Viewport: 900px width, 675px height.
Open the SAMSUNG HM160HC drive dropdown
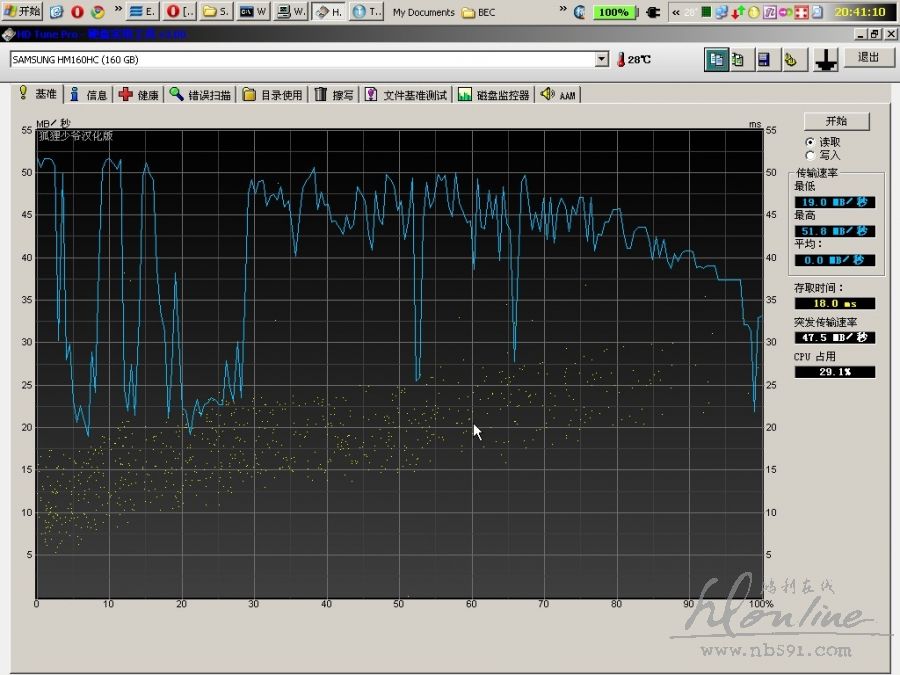pos(601,59)
